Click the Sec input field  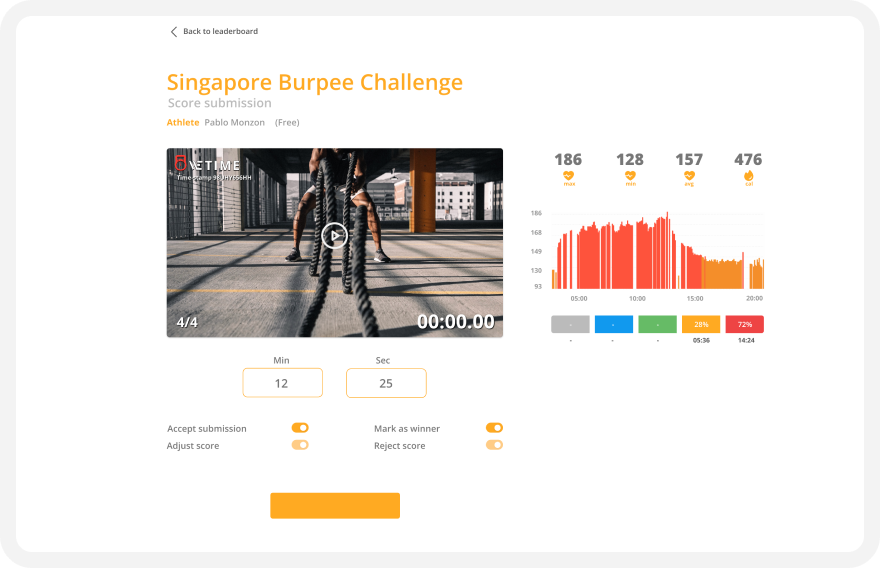pyautogui.click(x=386, y=383)
